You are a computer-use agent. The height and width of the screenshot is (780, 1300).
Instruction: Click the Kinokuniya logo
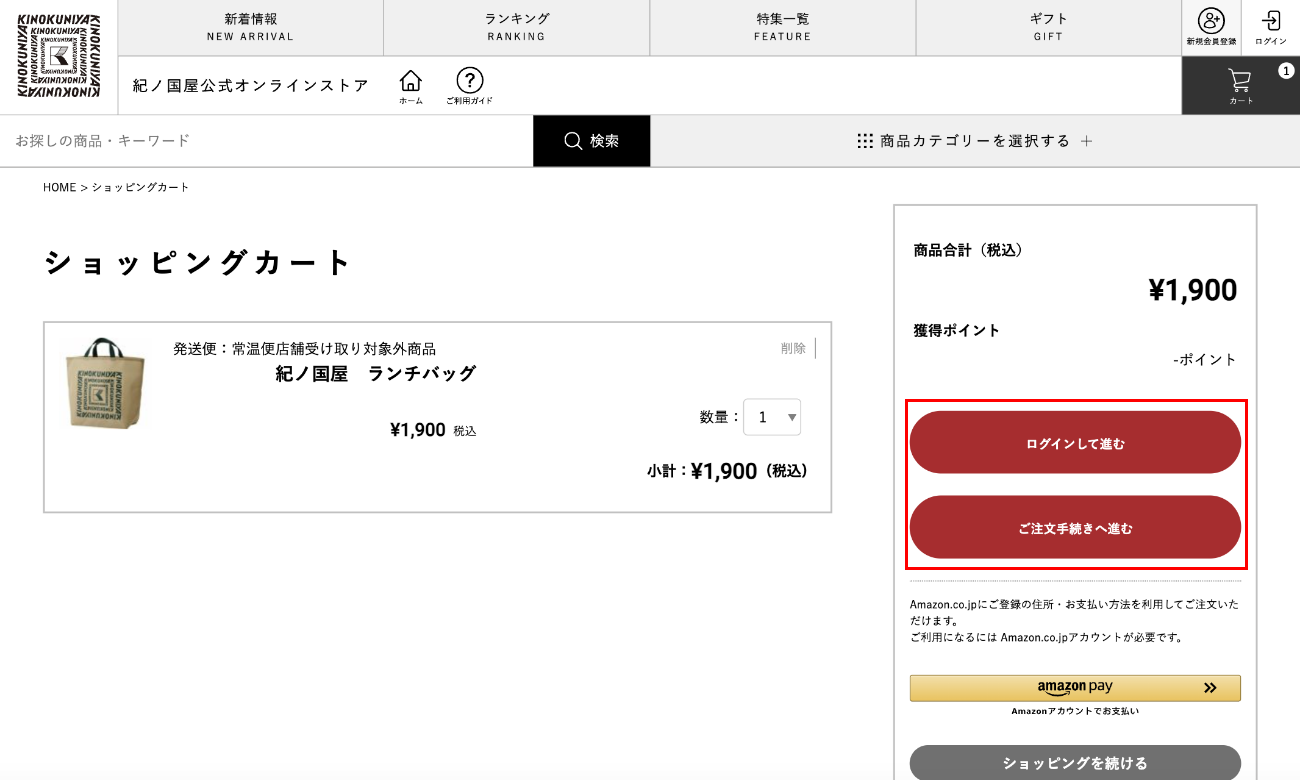click(58, 56)
